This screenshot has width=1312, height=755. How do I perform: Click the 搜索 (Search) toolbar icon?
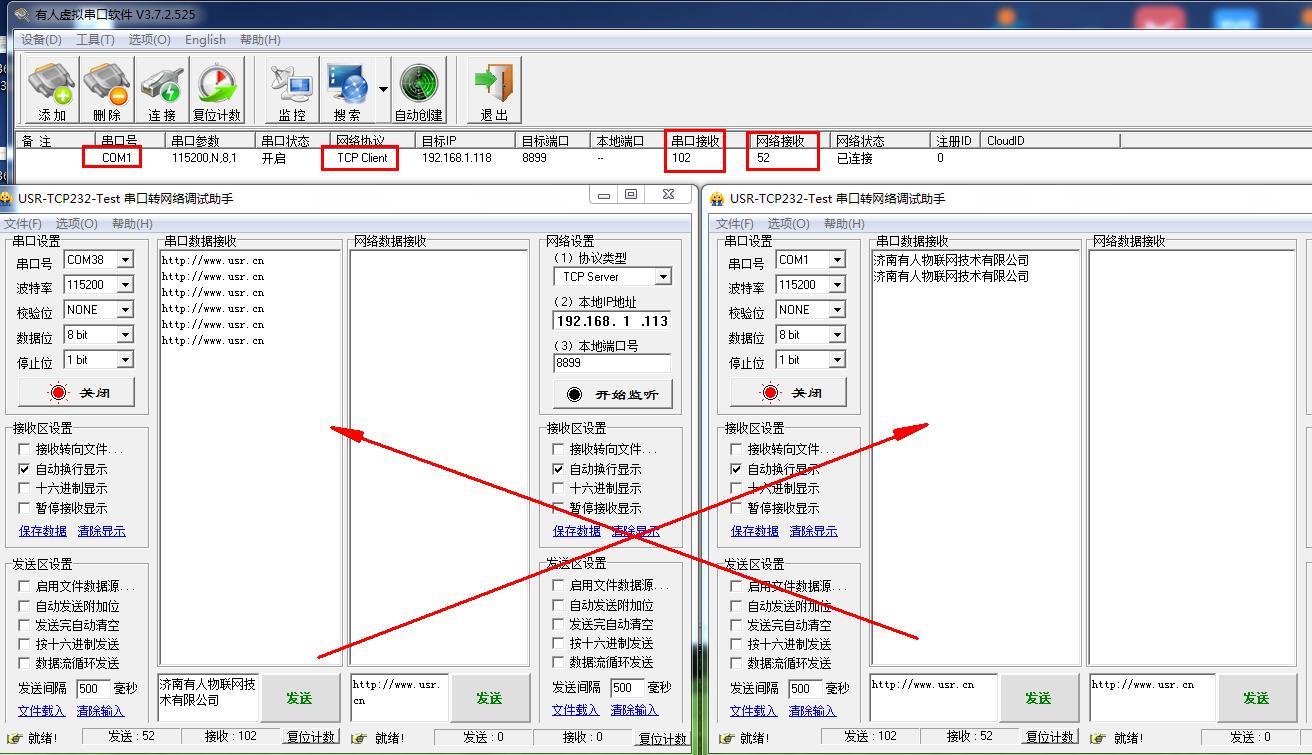tap(347, 90)
